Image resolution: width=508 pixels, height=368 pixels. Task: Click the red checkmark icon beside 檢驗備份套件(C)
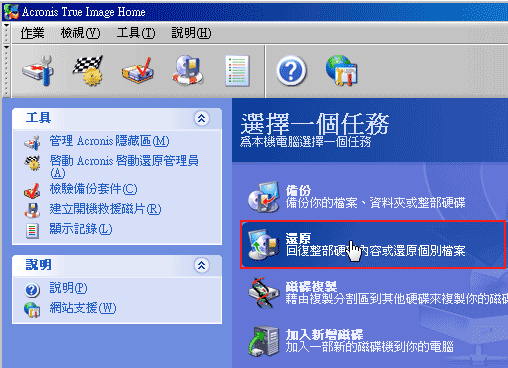pos(32,190)
